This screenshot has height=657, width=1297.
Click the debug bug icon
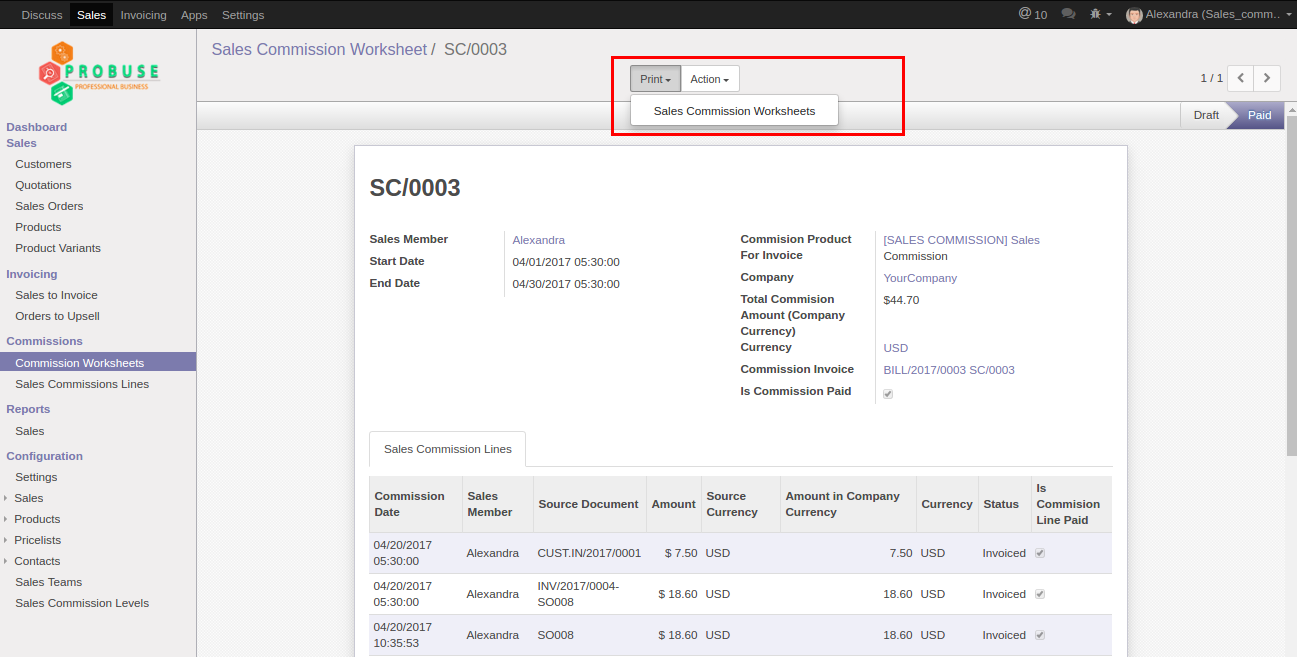coord(1097,14)
